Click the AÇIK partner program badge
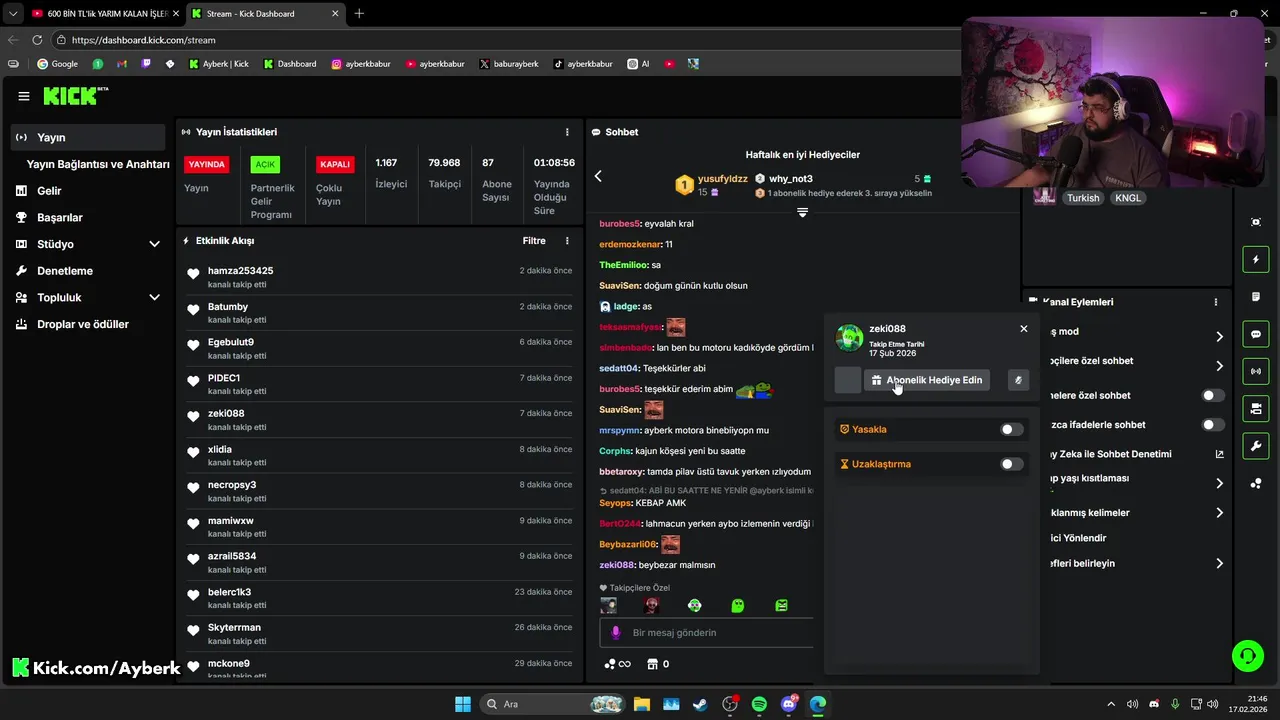The image size is (1280, 720). pos(265,164)
